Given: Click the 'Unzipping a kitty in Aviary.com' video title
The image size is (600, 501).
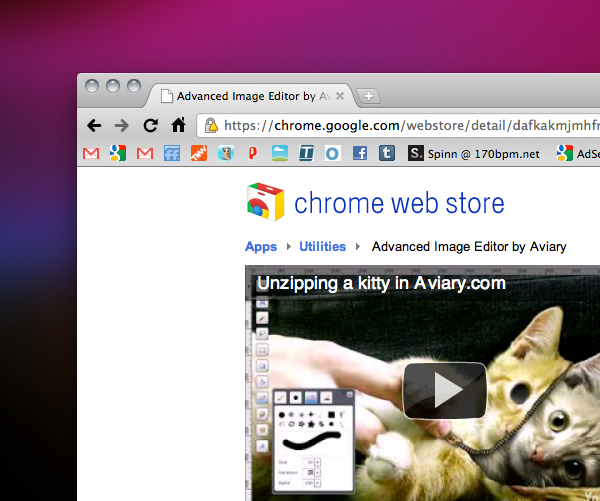Looking at the screenshot, I should [x=381, y=284].
